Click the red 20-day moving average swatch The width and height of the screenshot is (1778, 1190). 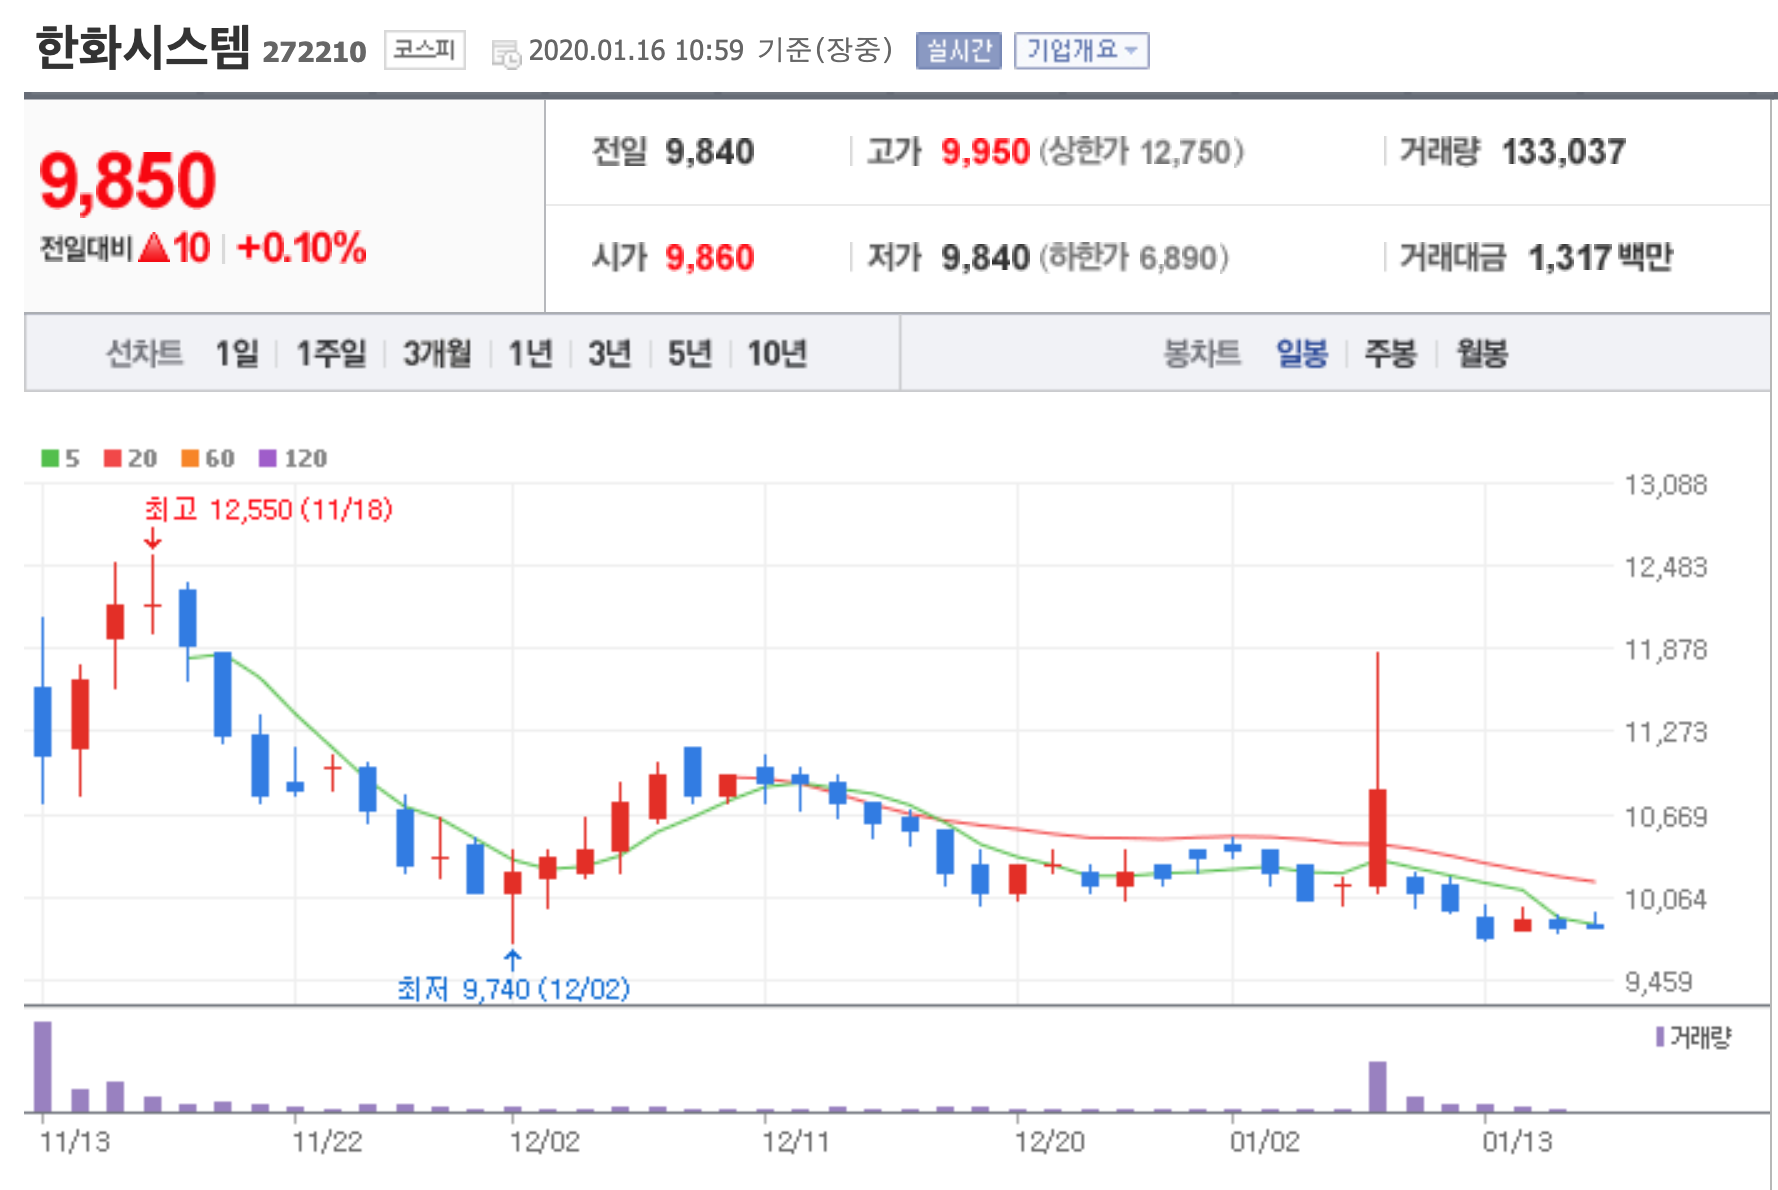tap(113, 458)
